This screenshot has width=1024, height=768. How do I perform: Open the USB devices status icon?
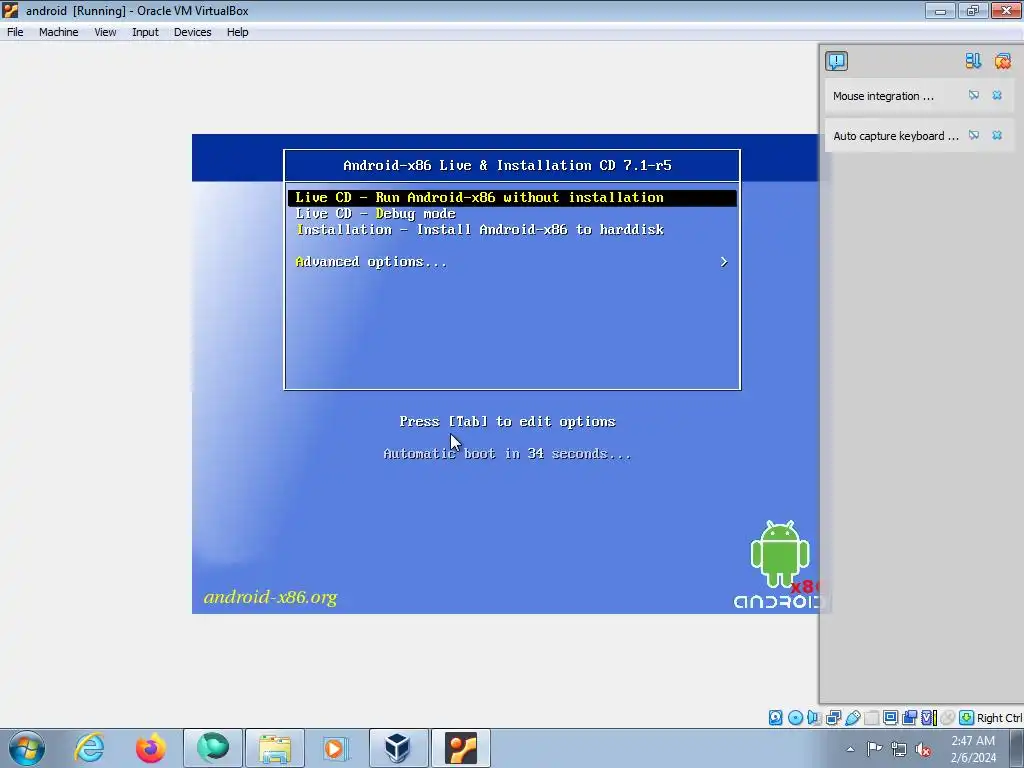[x=852, y=718]
